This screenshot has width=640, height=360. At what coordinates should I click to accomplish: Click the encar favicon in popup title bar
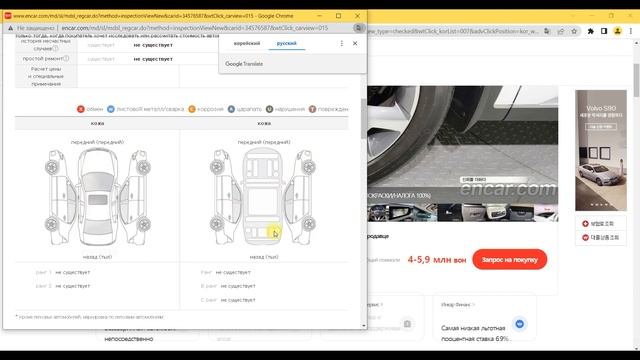click(8, 16)
